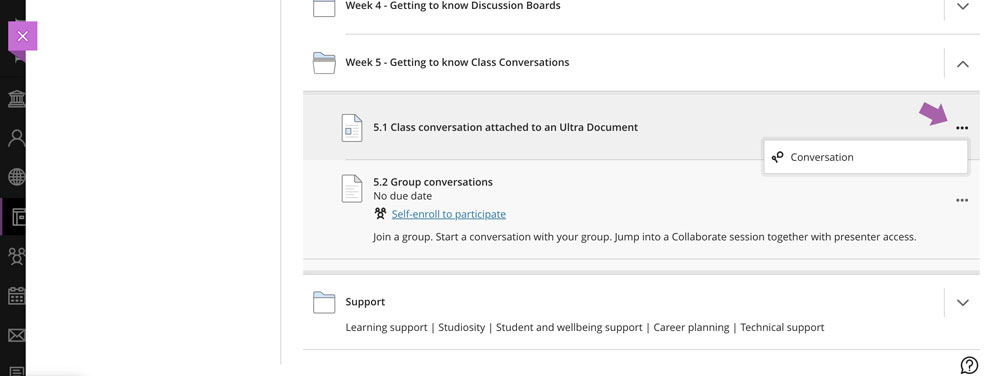The image size is (1000, 376).
Task: Click the Conversation speech bubble icon
Action: (777, 157)
